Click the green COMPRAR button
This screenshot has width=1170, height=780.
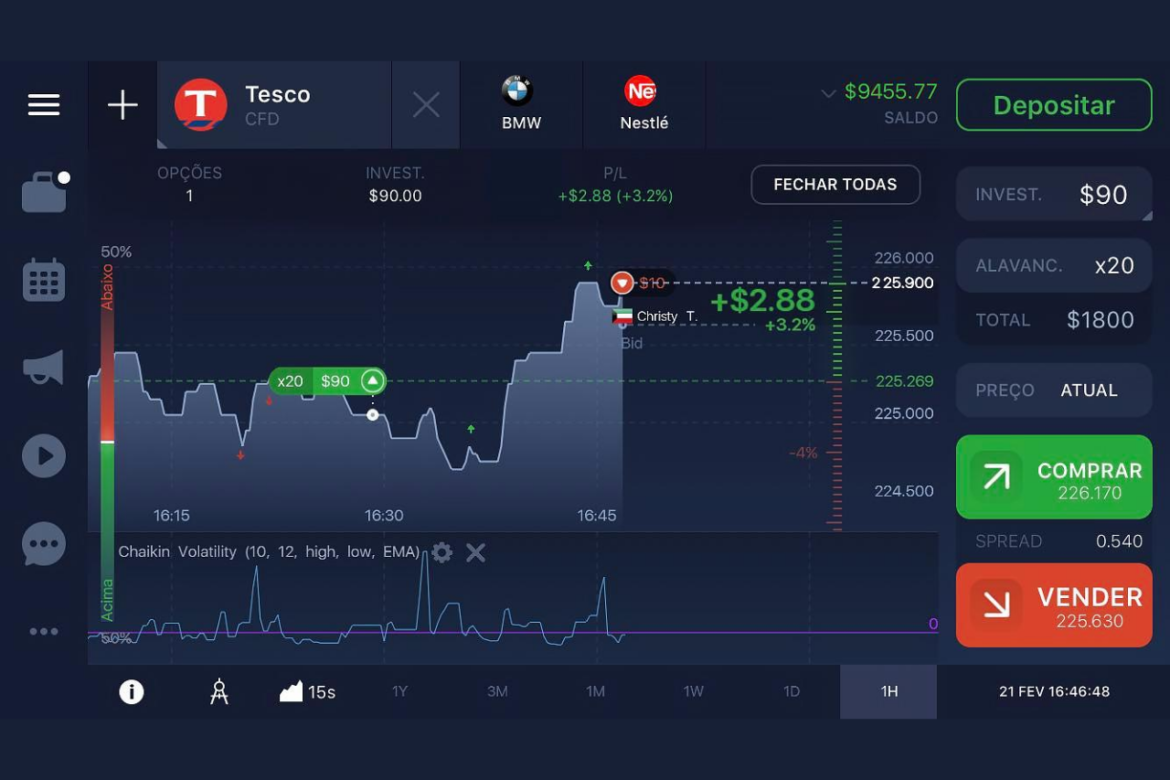click(x=1054, y=477)
